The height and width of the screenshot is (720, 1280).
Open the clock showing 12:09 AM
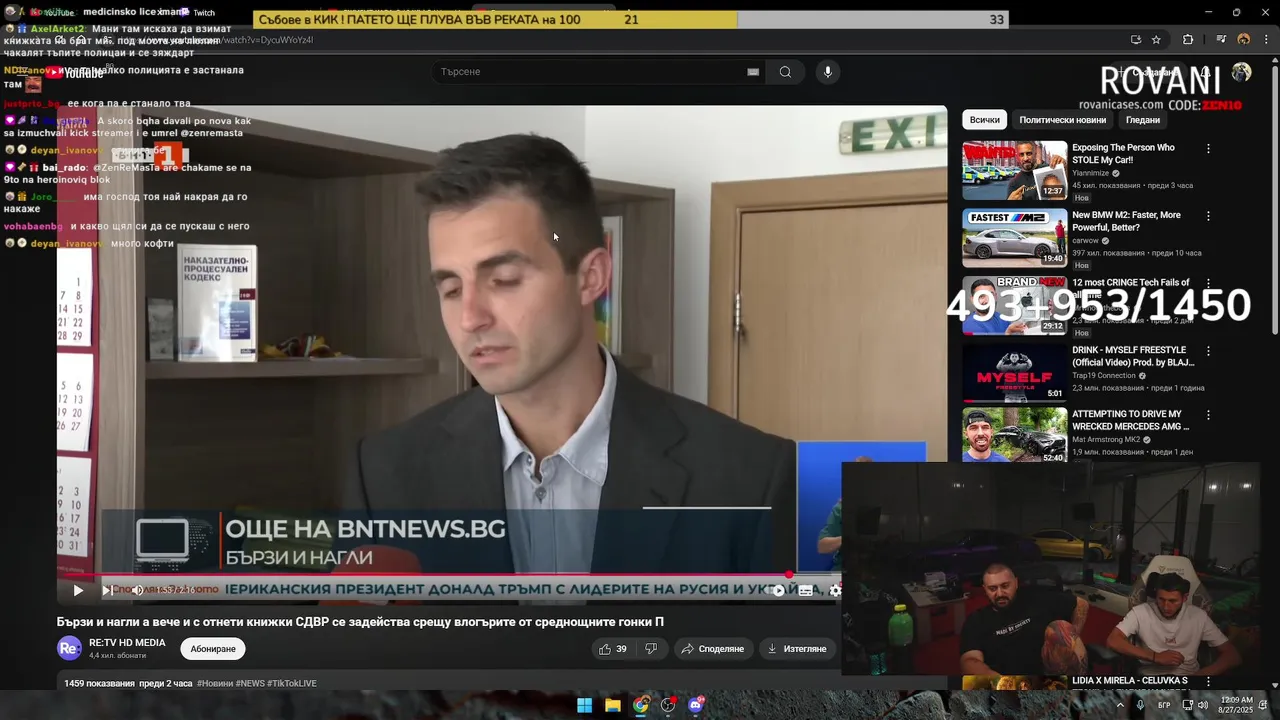coord(1235,705)
